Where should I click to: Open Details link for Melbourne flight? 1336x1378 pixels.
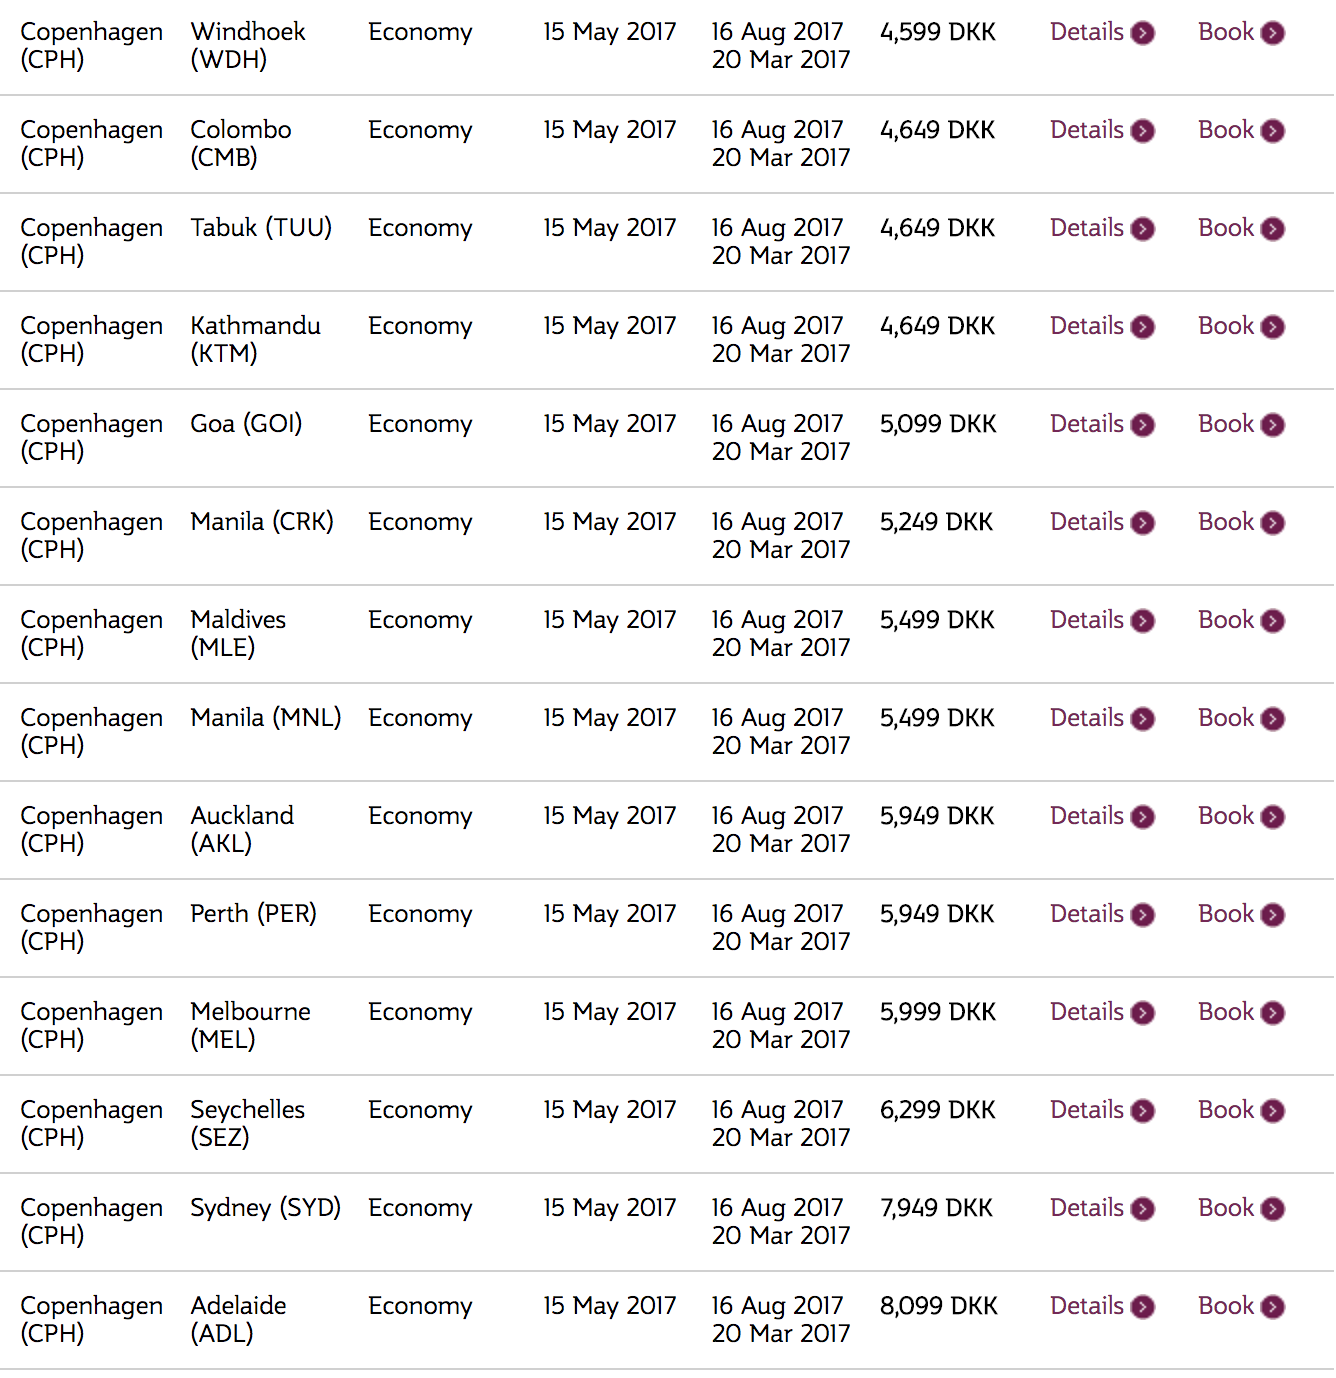(1087, 1012)
